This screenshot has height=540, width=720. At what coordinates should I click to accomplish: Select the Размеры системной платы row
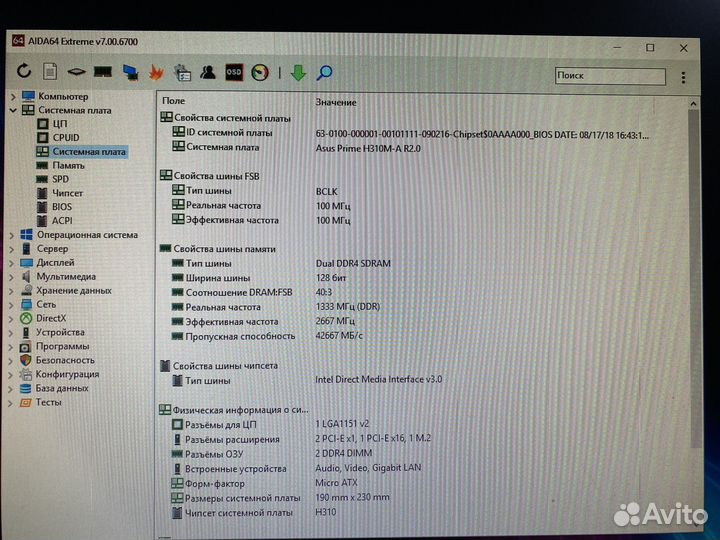(x=280, y=498)
